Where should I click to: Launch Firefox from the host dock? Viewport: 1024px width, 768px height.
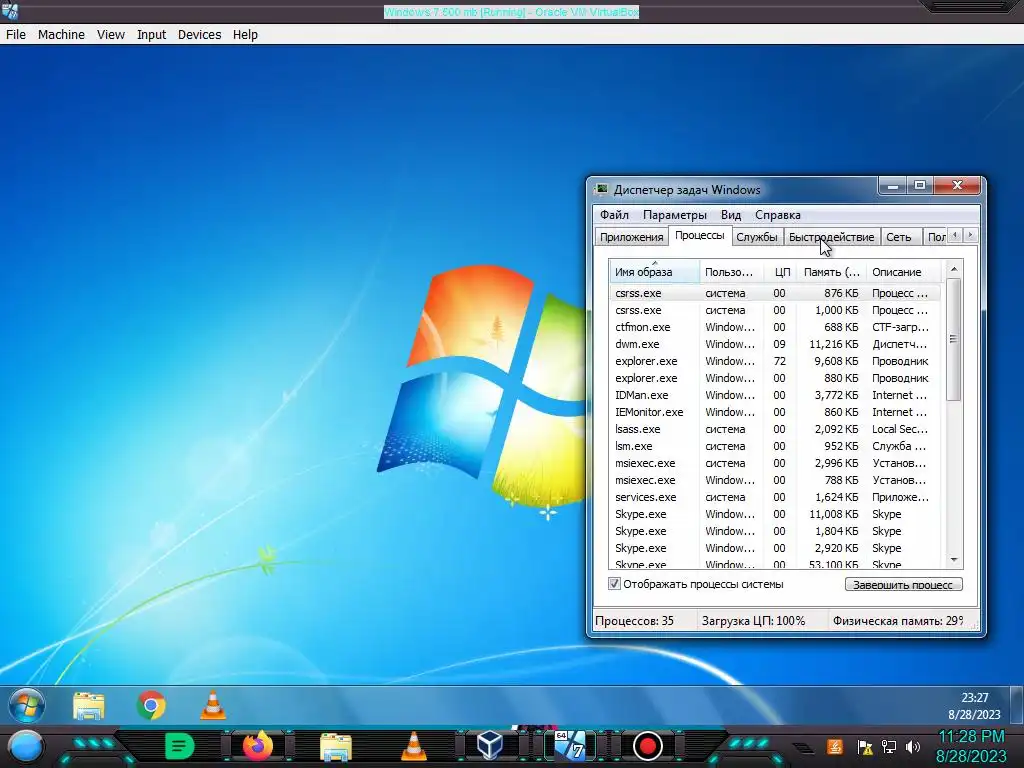tap(257, 746)
